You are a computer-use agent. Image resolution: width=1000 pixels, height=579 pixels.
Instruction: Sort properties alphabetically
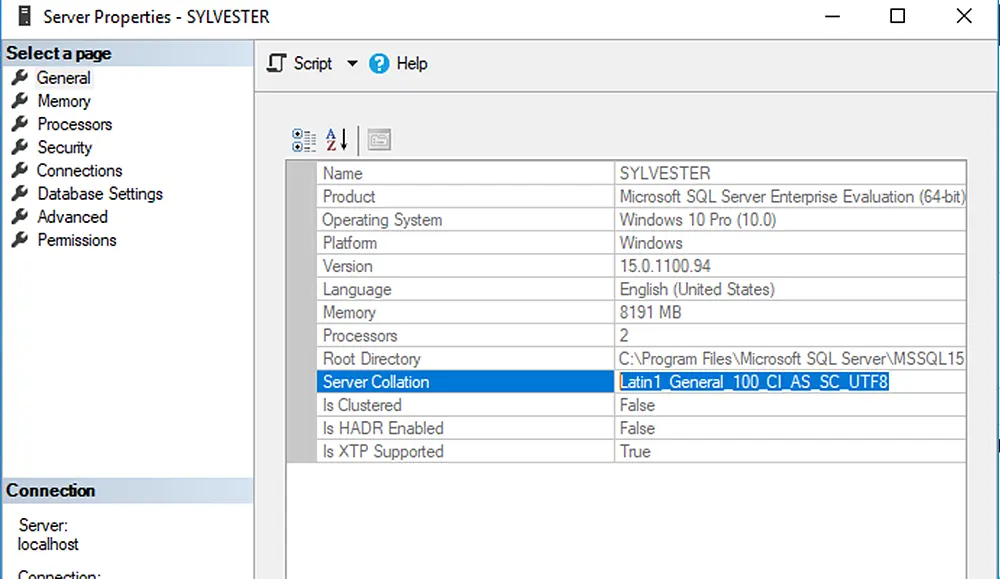point(337,140)
